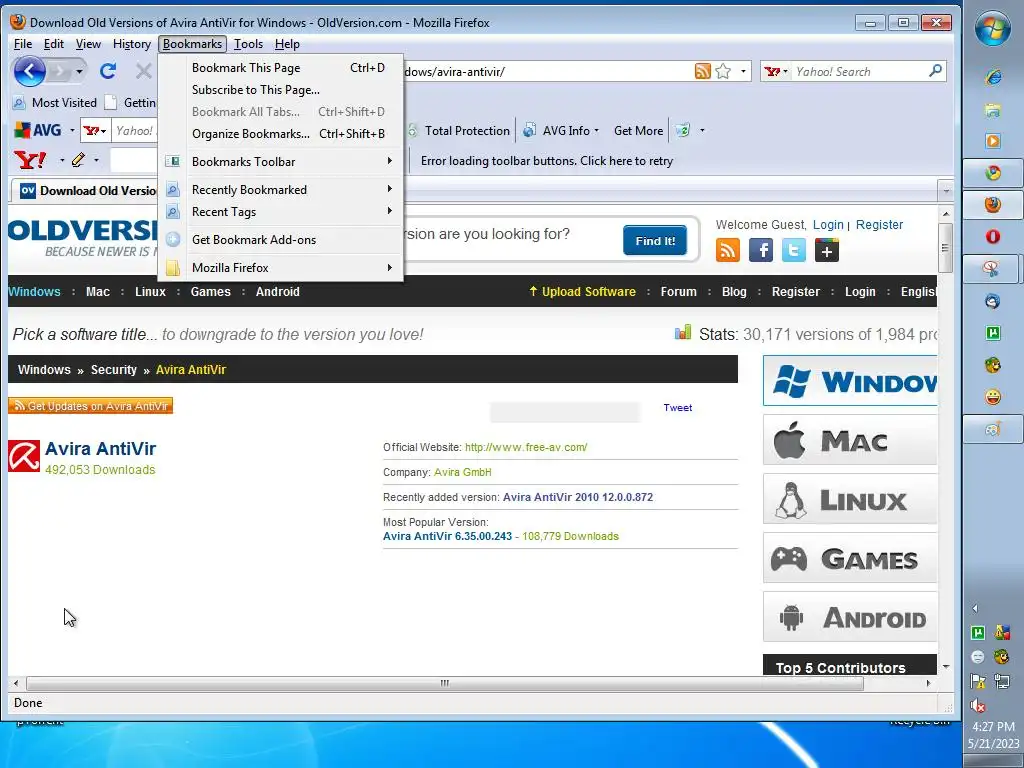Open Thunderbird from the taskbar
The height and width of the screenshot is (768, 1024).
pyautogui.click(x=993, y=300)
